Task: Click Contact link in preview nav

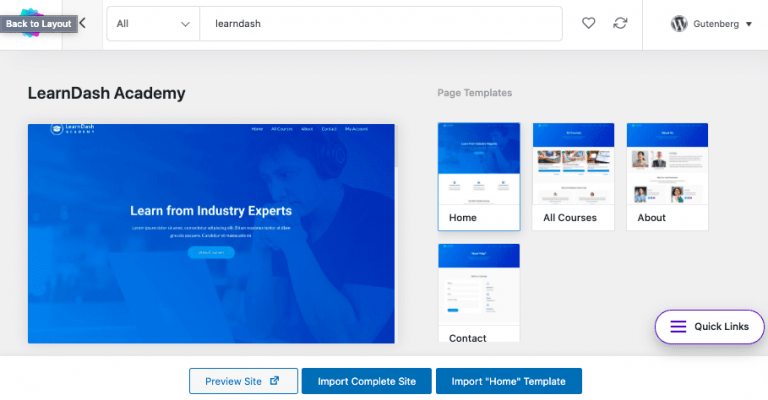Action: [329, 129]
